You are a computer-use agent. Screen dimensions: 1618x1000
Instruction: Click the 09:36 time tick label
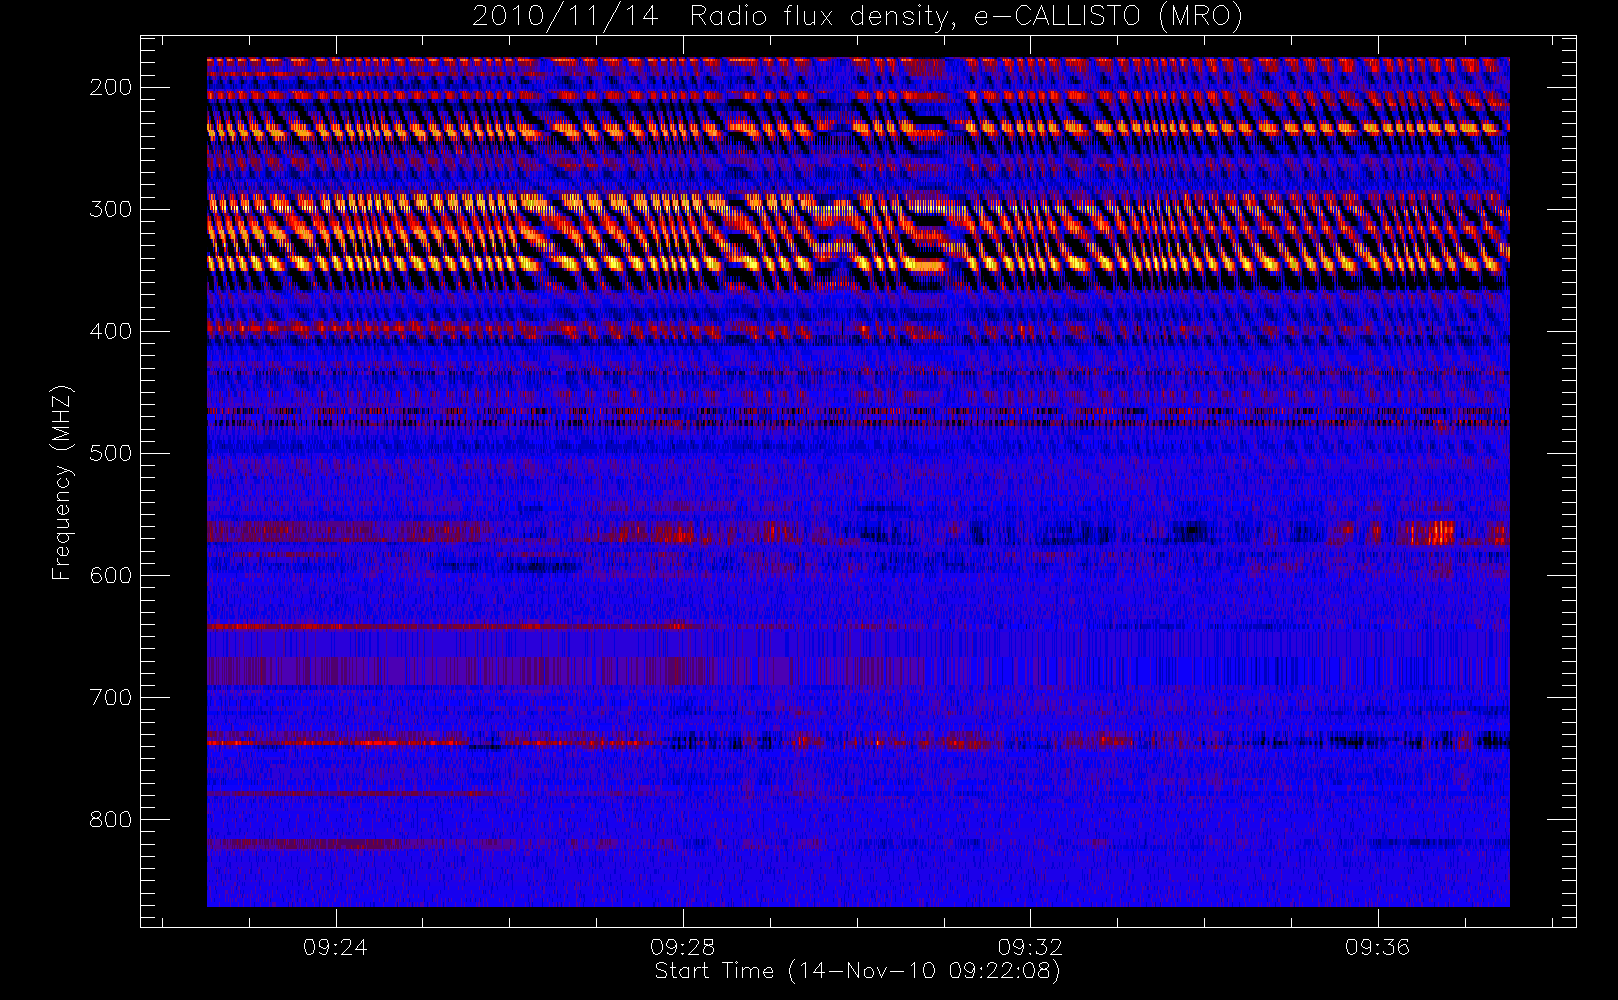(1377, 946)
